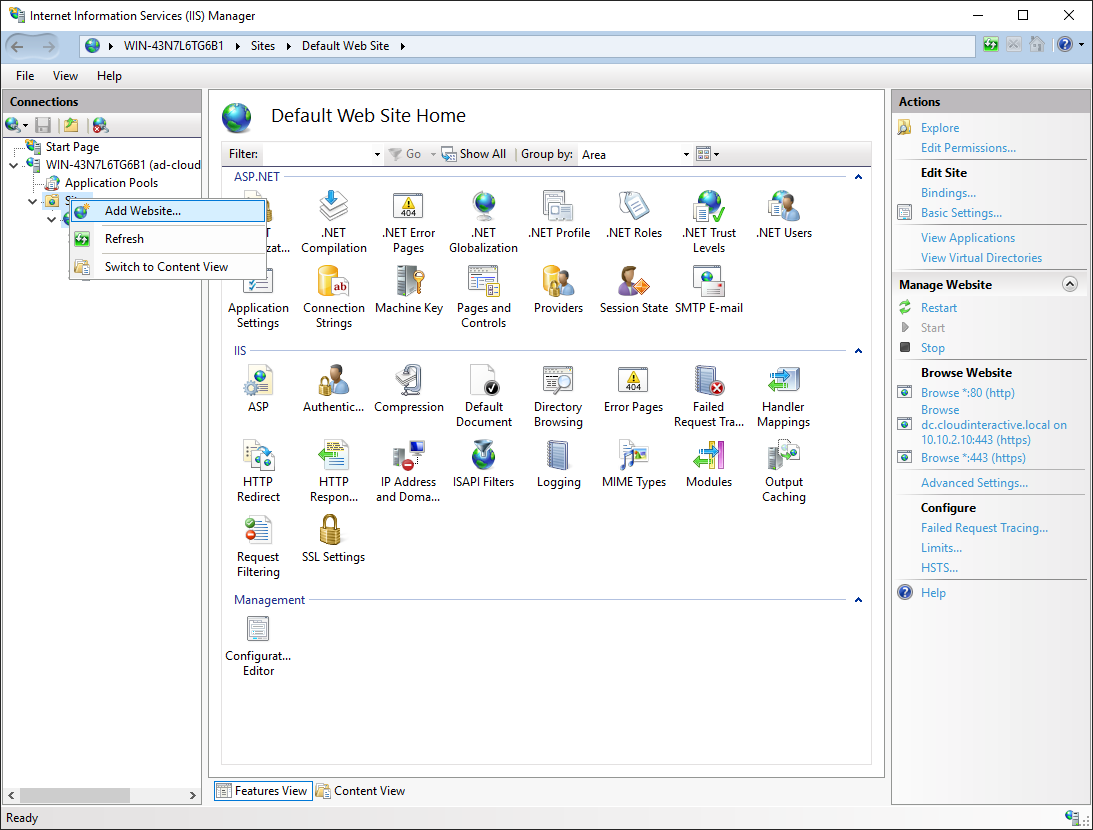Open the Help menu
This screenshot has width=1093, height=830.
click(x=109, y=76)
